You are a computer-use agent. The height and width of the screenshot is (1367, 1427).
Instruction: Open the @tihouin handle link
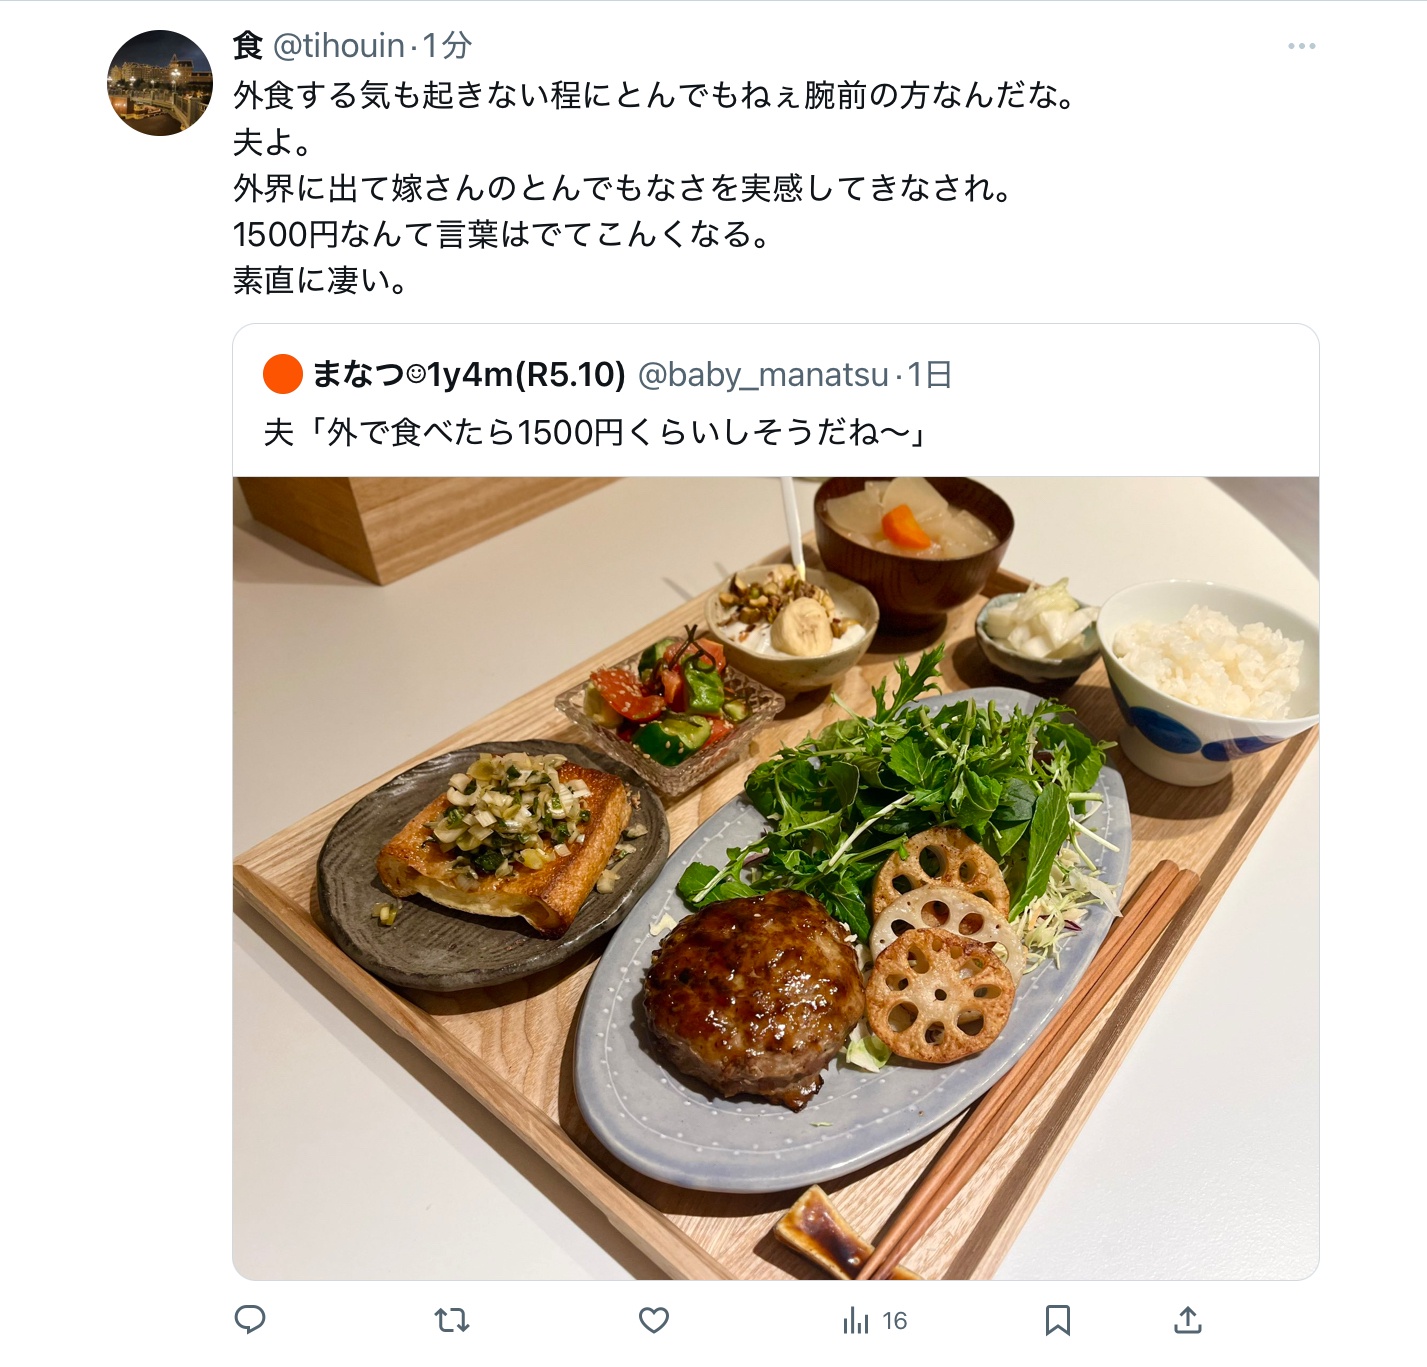pyautogui.click(x=339, y=46)
